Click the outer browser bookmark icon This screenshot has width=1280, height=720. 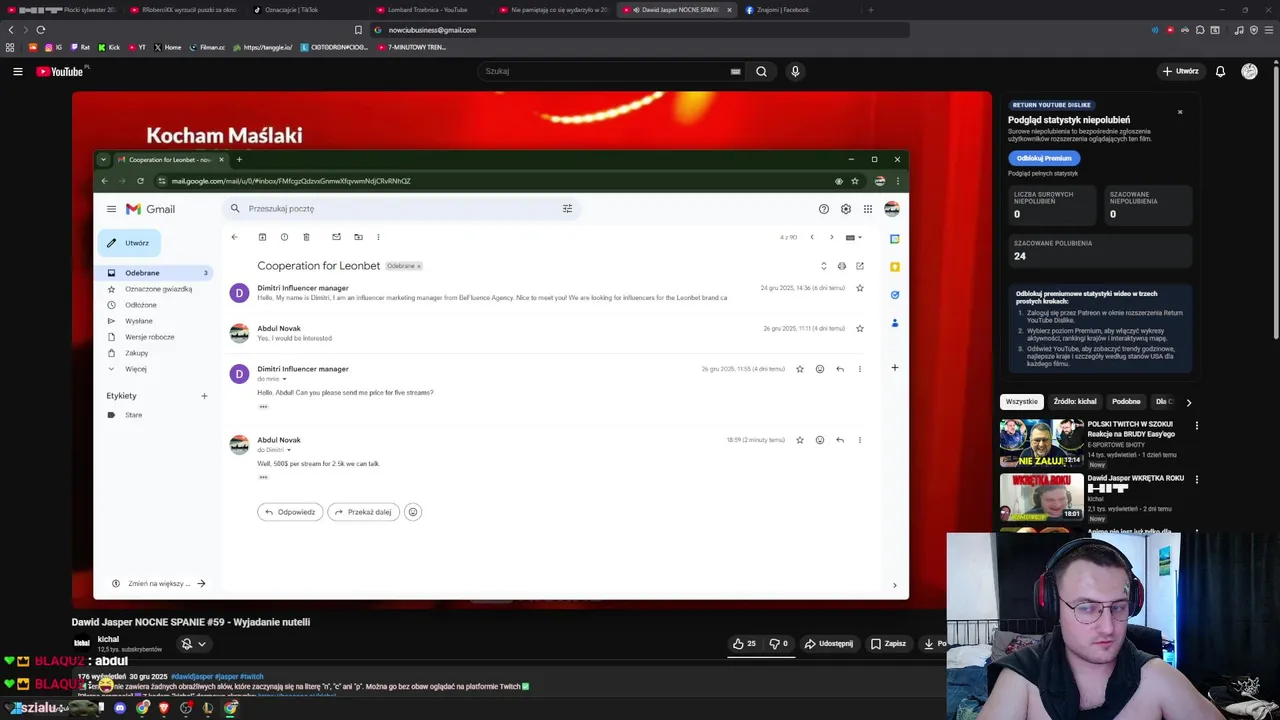[x=358, y=30]
